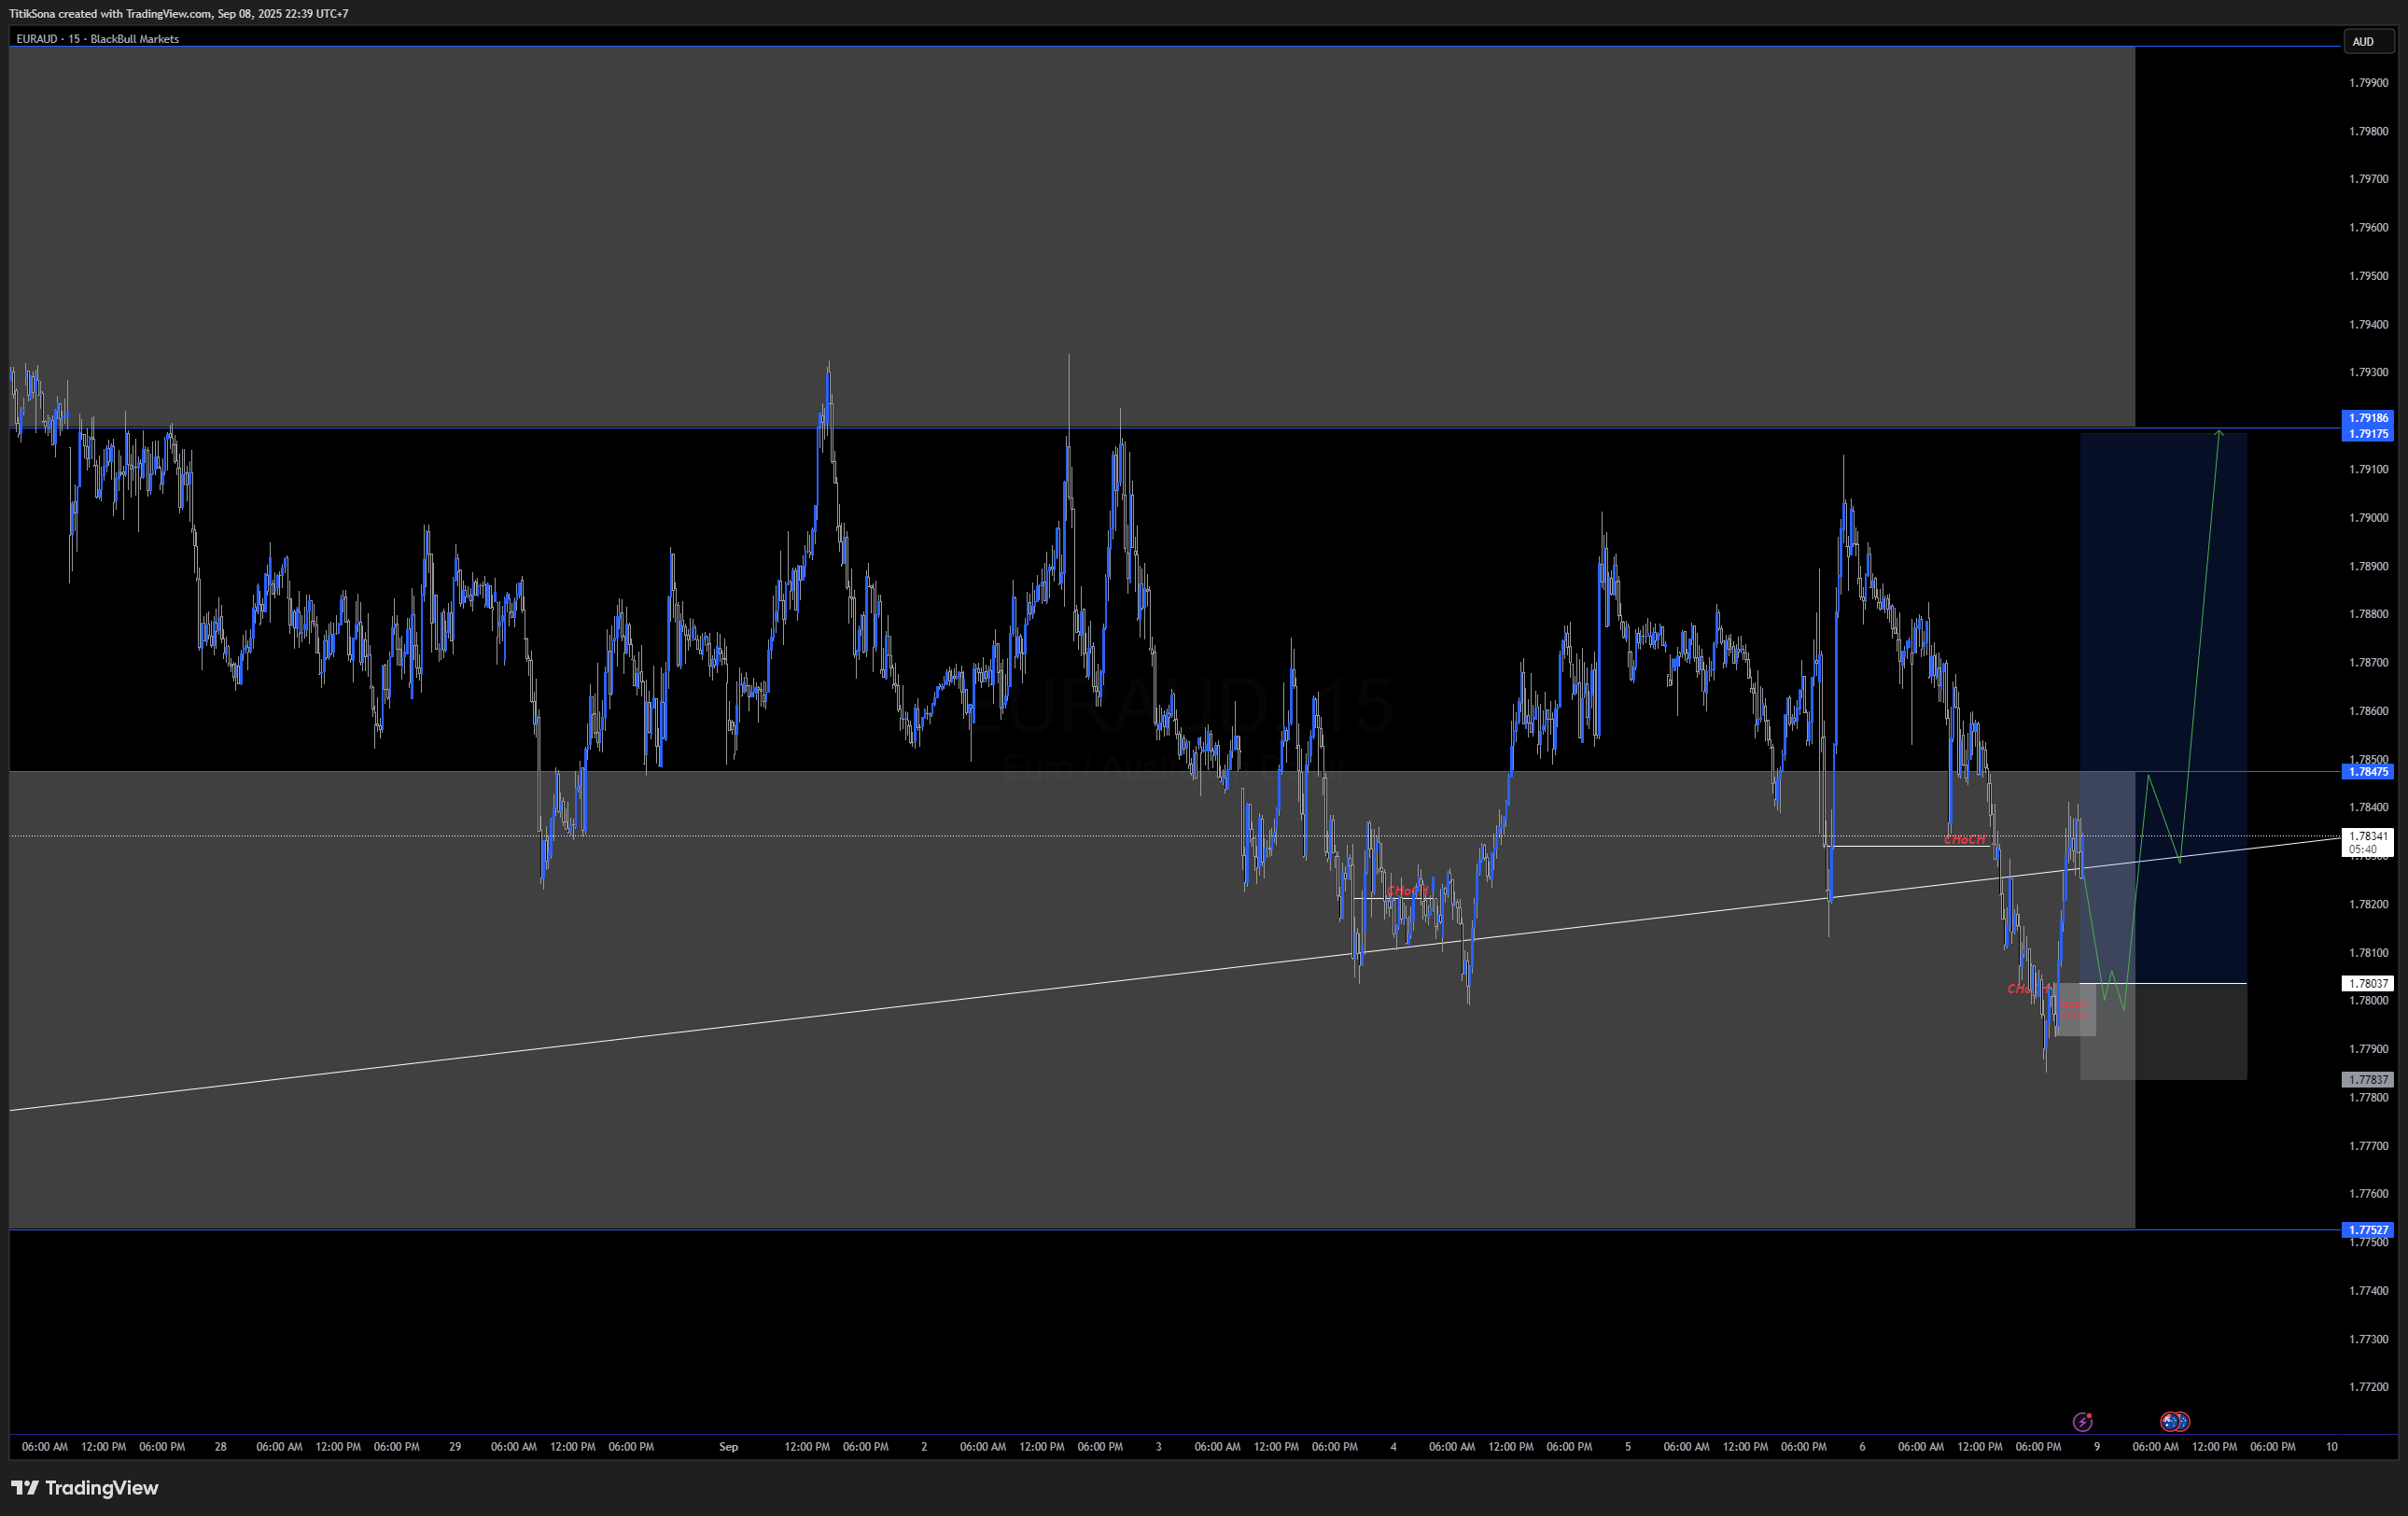
Task: Click the current price label 1.78341
Action: (x=2367, y=836)
